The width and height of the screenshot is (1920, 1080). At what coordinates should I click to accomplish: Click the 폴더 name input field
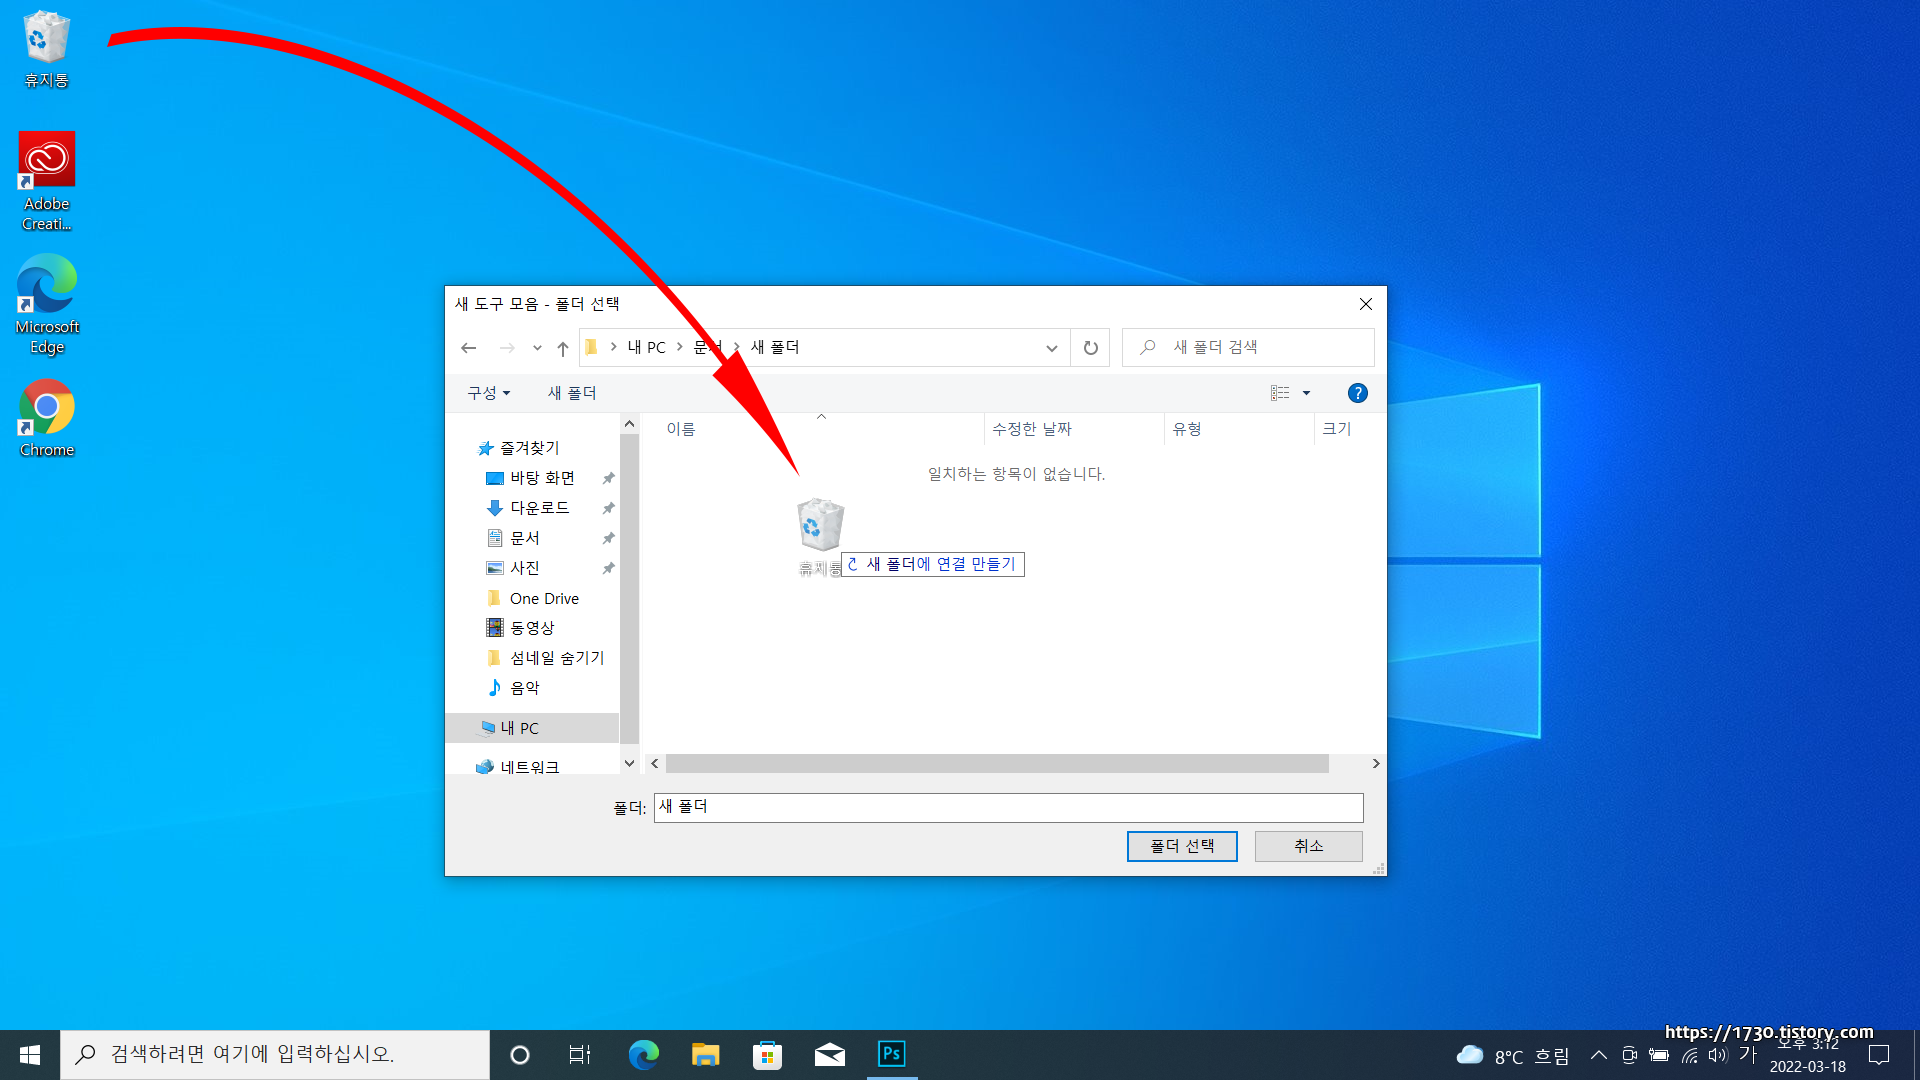point(1008,807)
